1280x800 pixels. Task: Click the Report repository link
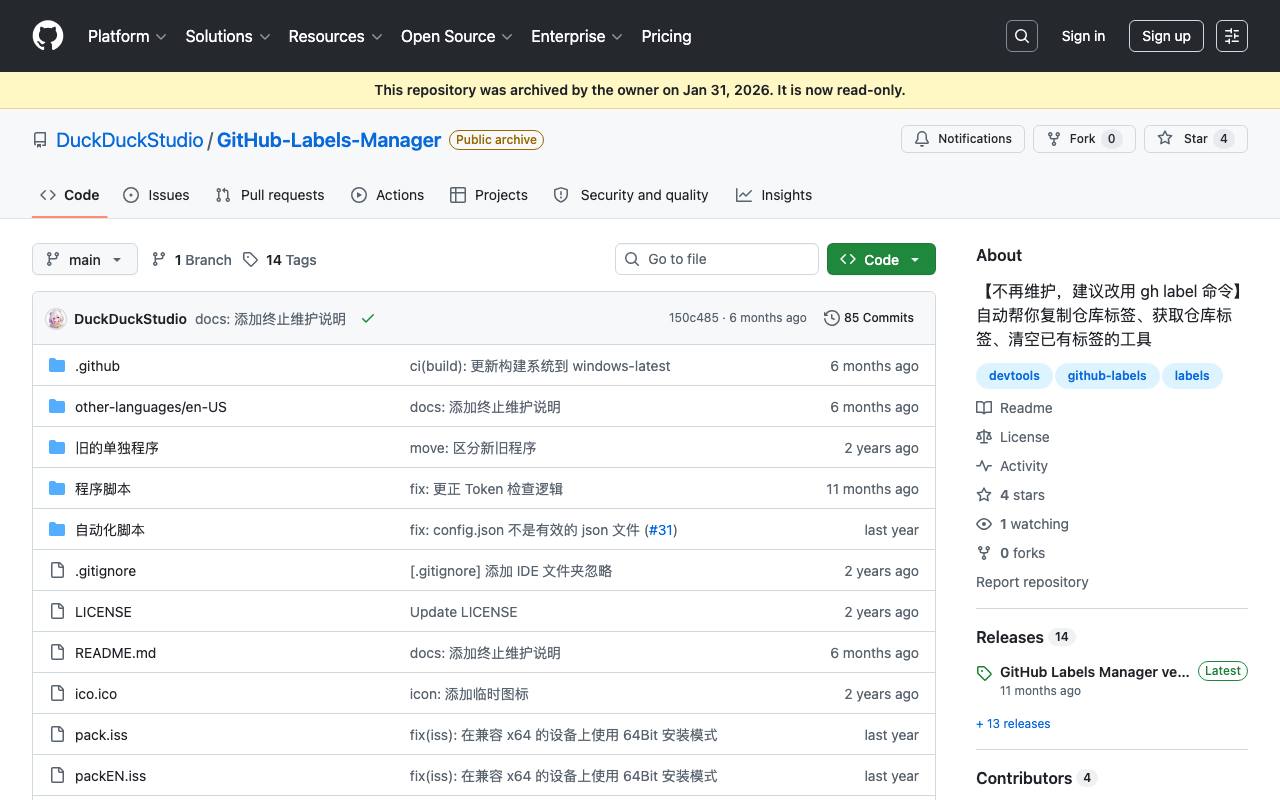pyautogui.click(x=1032, y=582)
